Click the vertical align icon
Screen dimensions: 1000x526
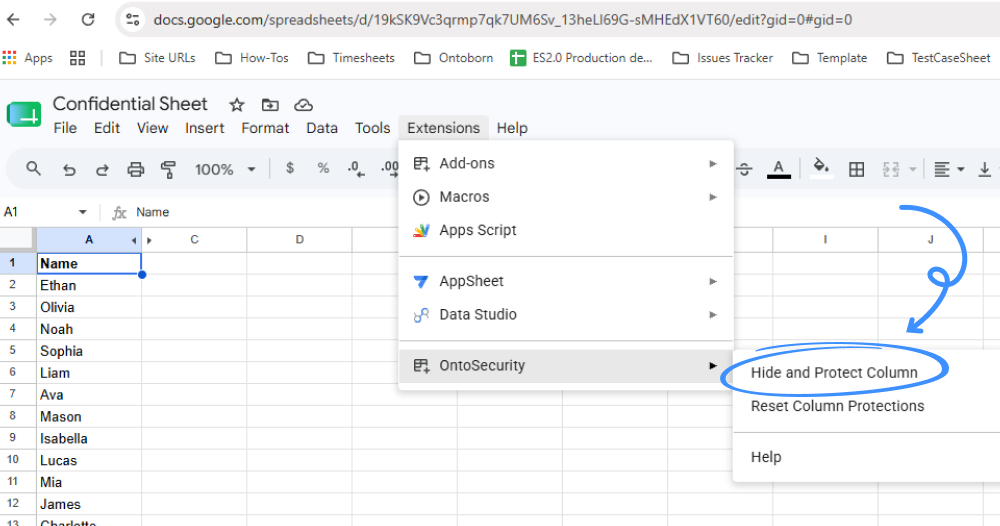coord(985,170)
